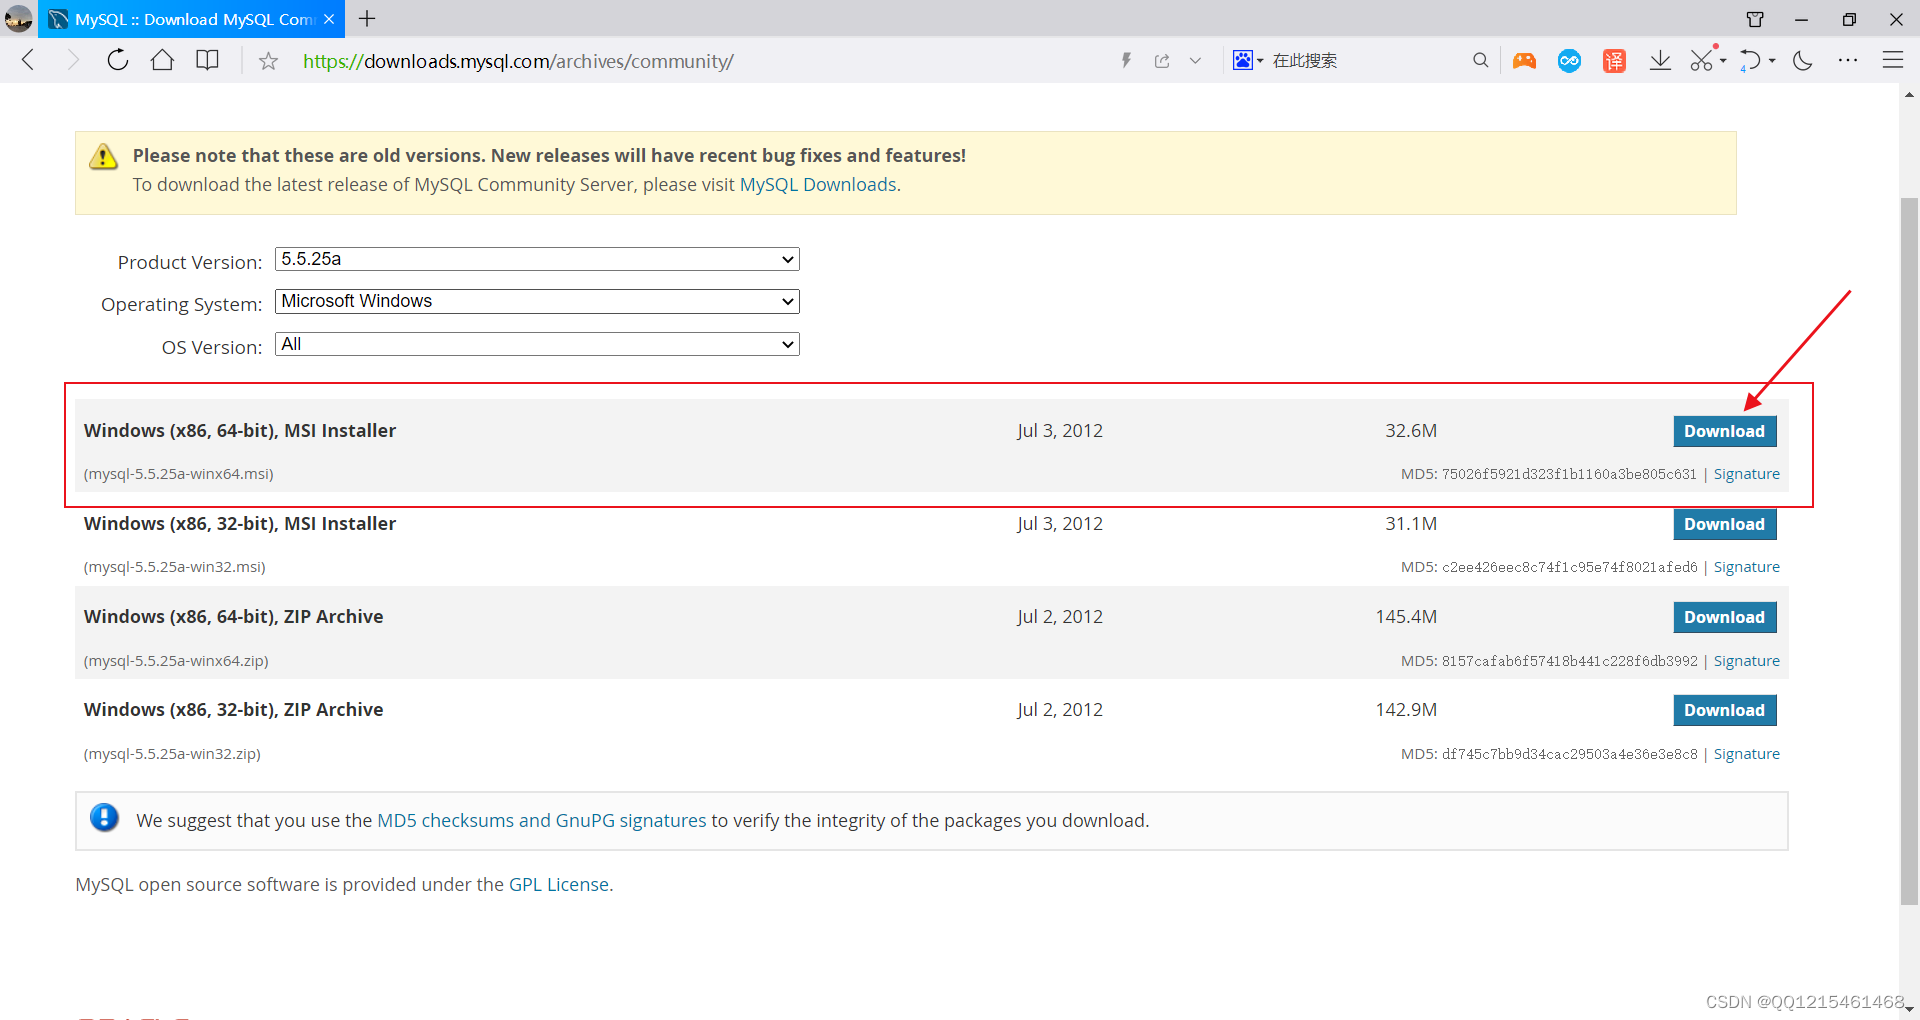Enable dark mode with the moon icon
Image resolution: width=1920 pixels, height=1020 pixels.
pyautogui.click(x=1802, y=60)
